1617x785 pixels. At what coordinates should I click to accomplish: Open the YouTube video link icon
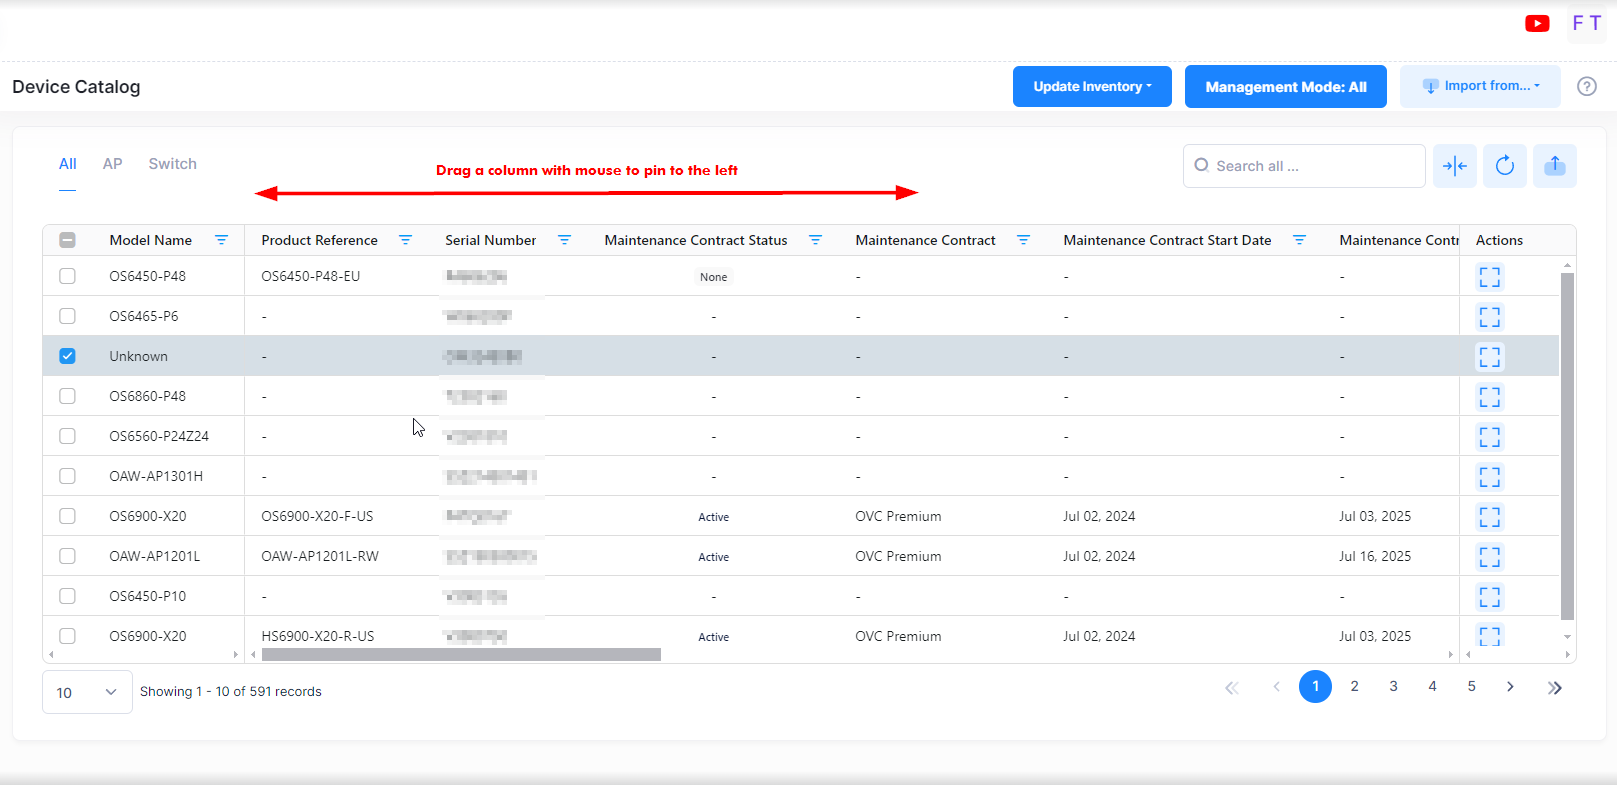(1537, 23)
